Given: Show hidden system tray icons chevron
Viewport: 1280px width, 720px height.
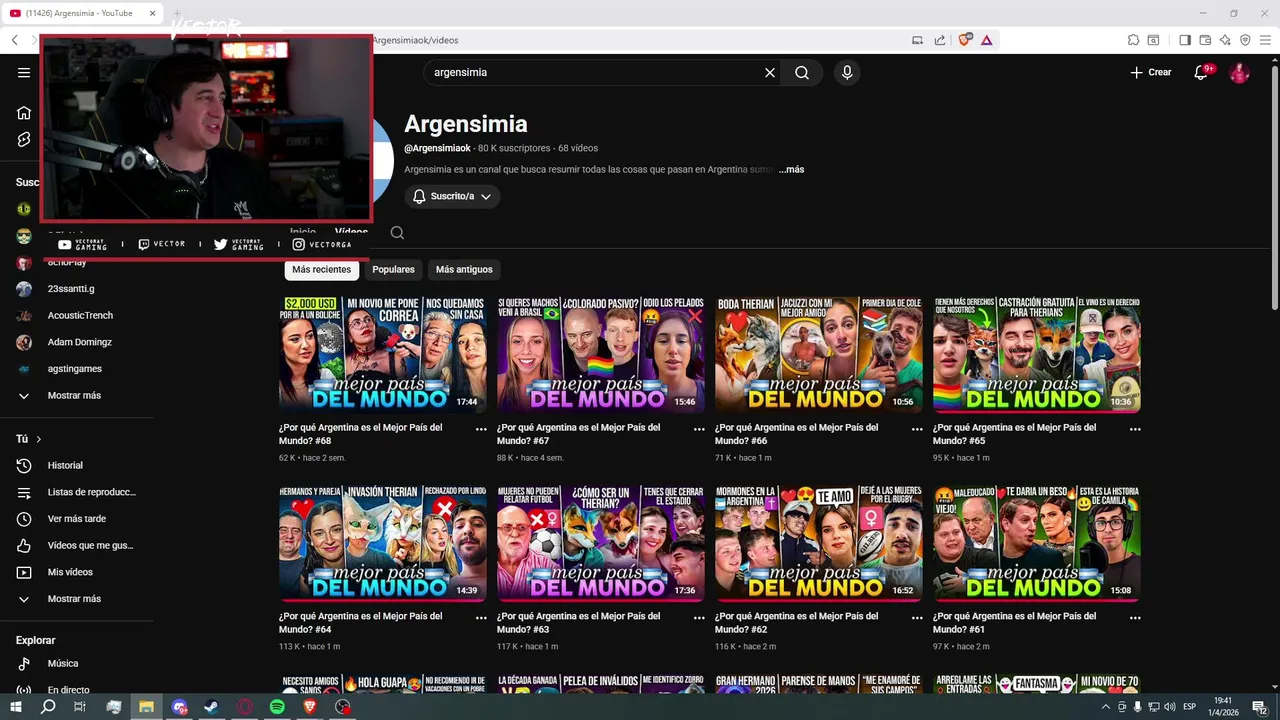Looking at the screenshot, I should click(x=1105, y=707).
